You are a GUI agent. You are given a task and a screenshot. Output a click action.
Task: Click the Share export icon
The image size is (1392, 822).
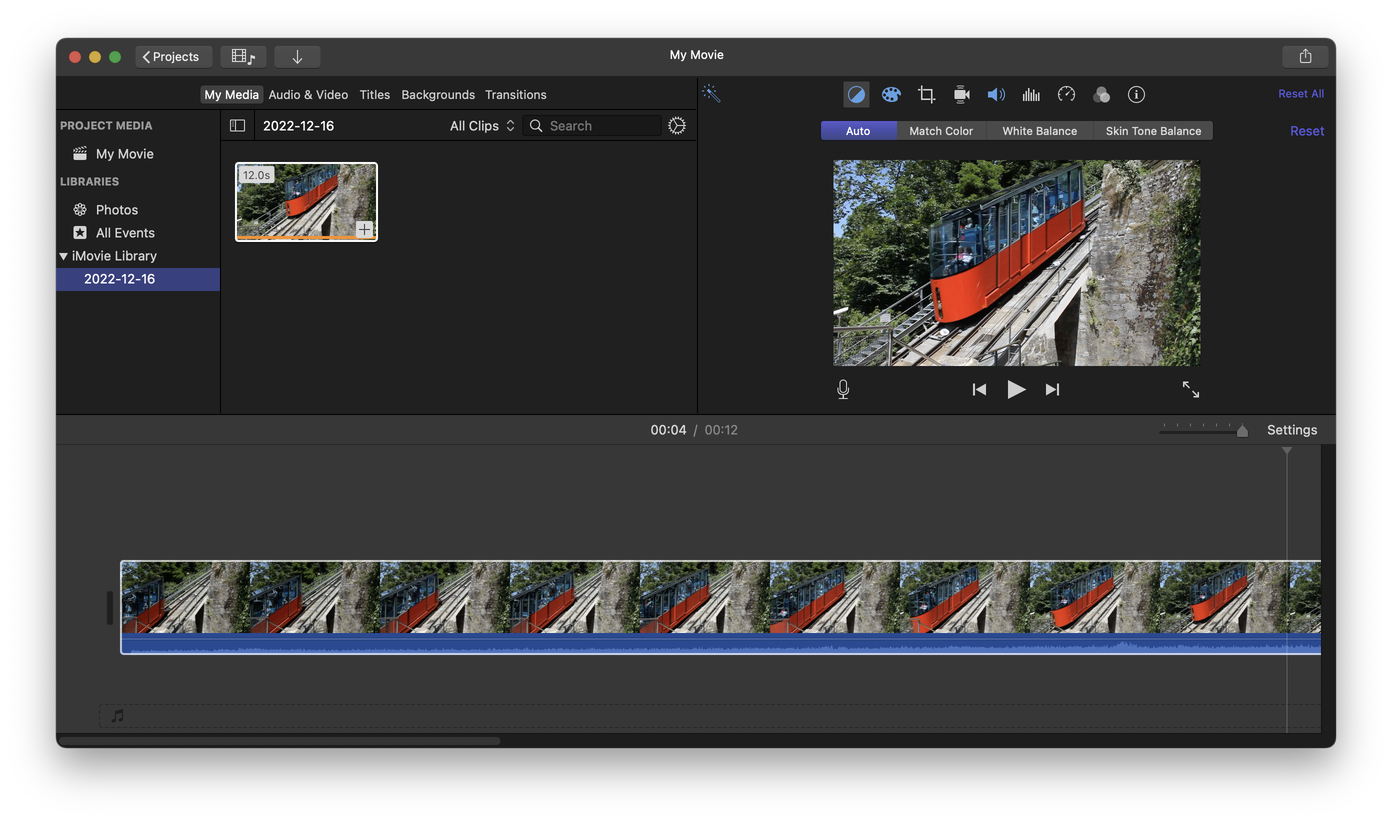[1305, 56]
